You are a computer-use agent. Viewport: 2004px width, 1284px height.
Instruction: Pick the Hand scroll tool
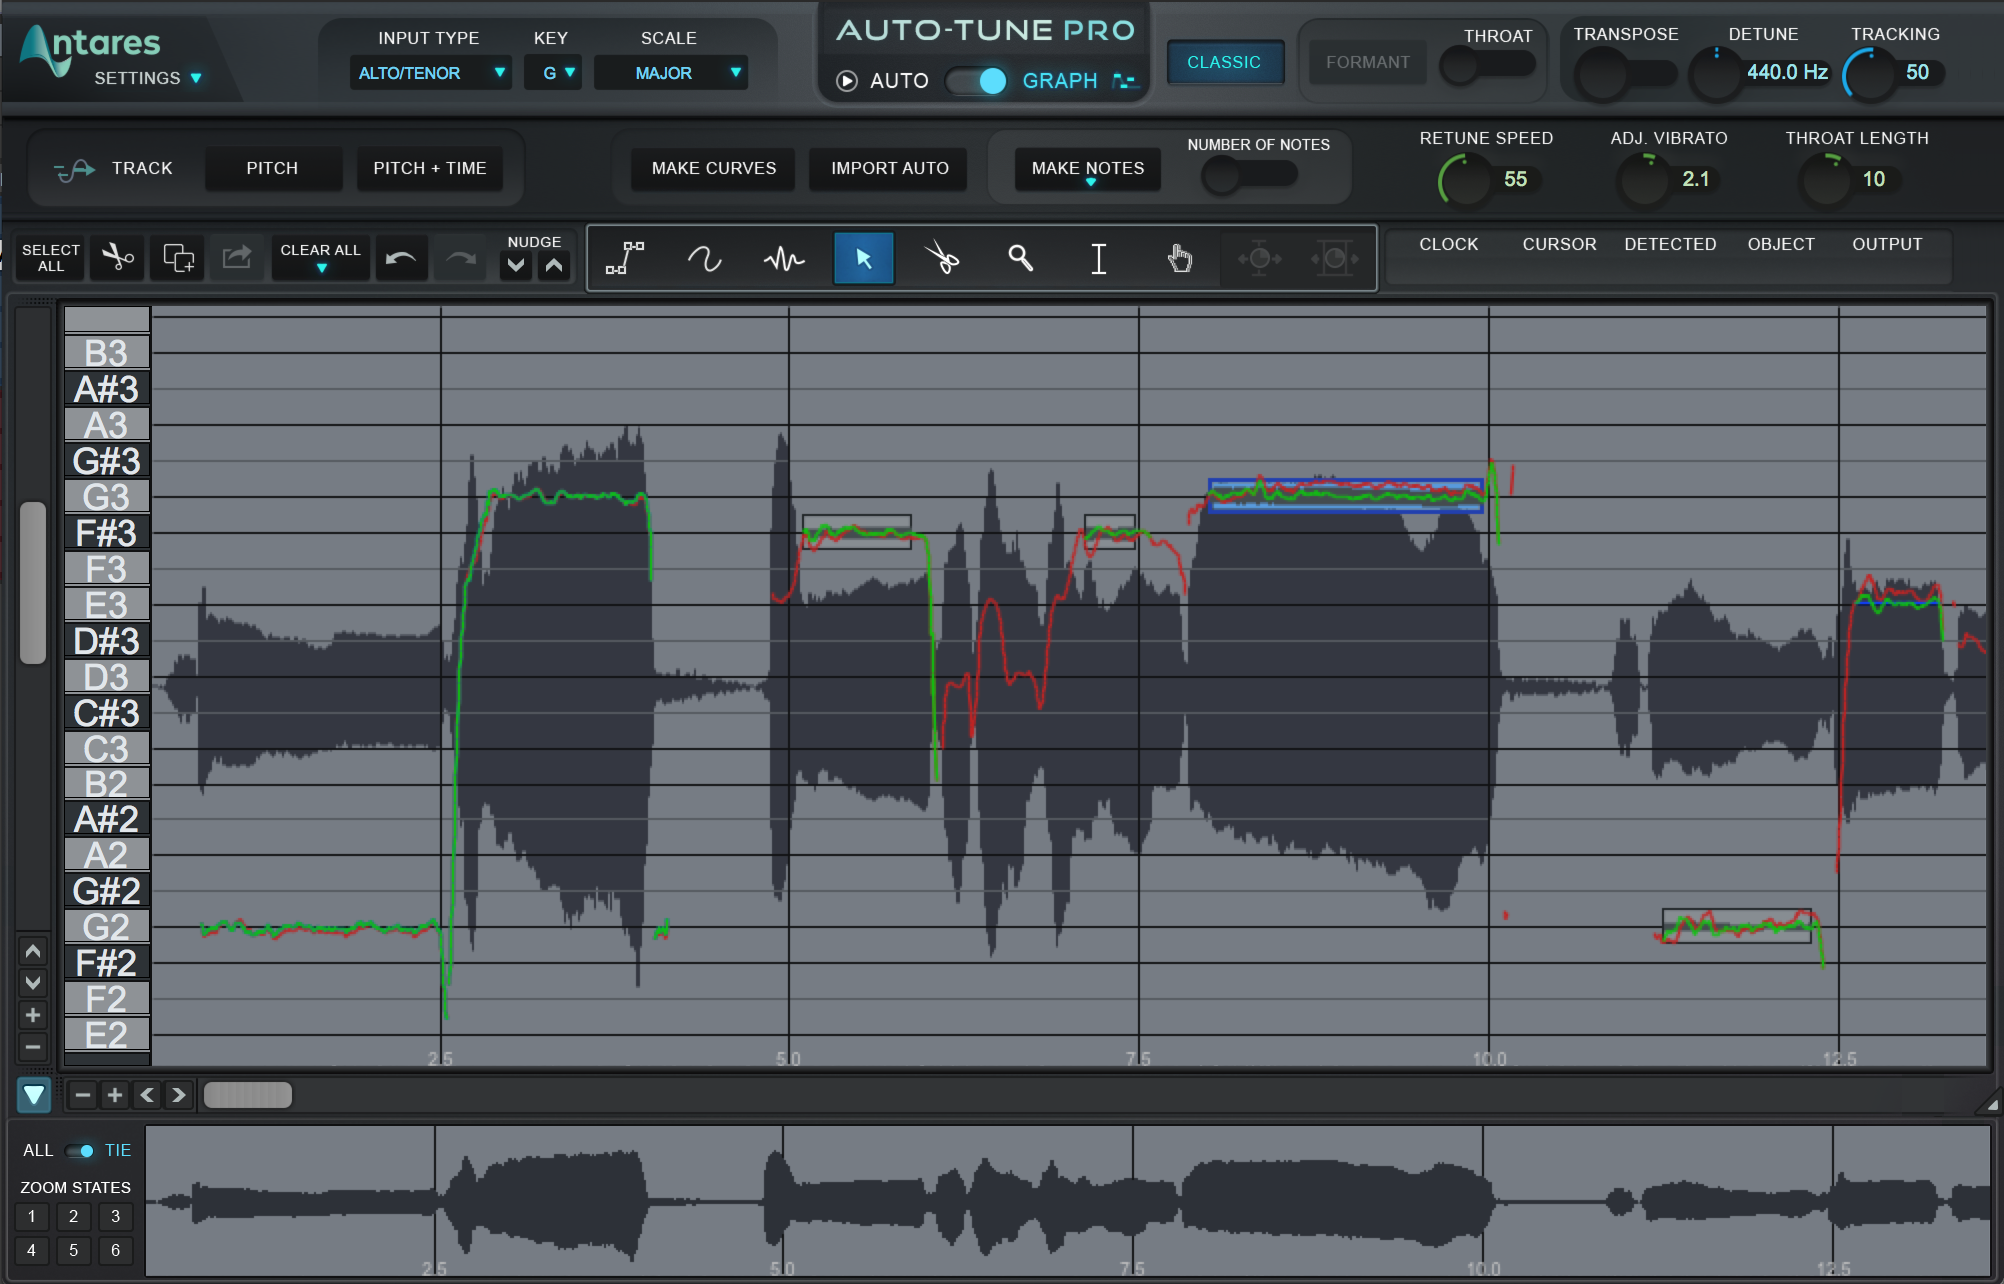(x=1179, y=258)
